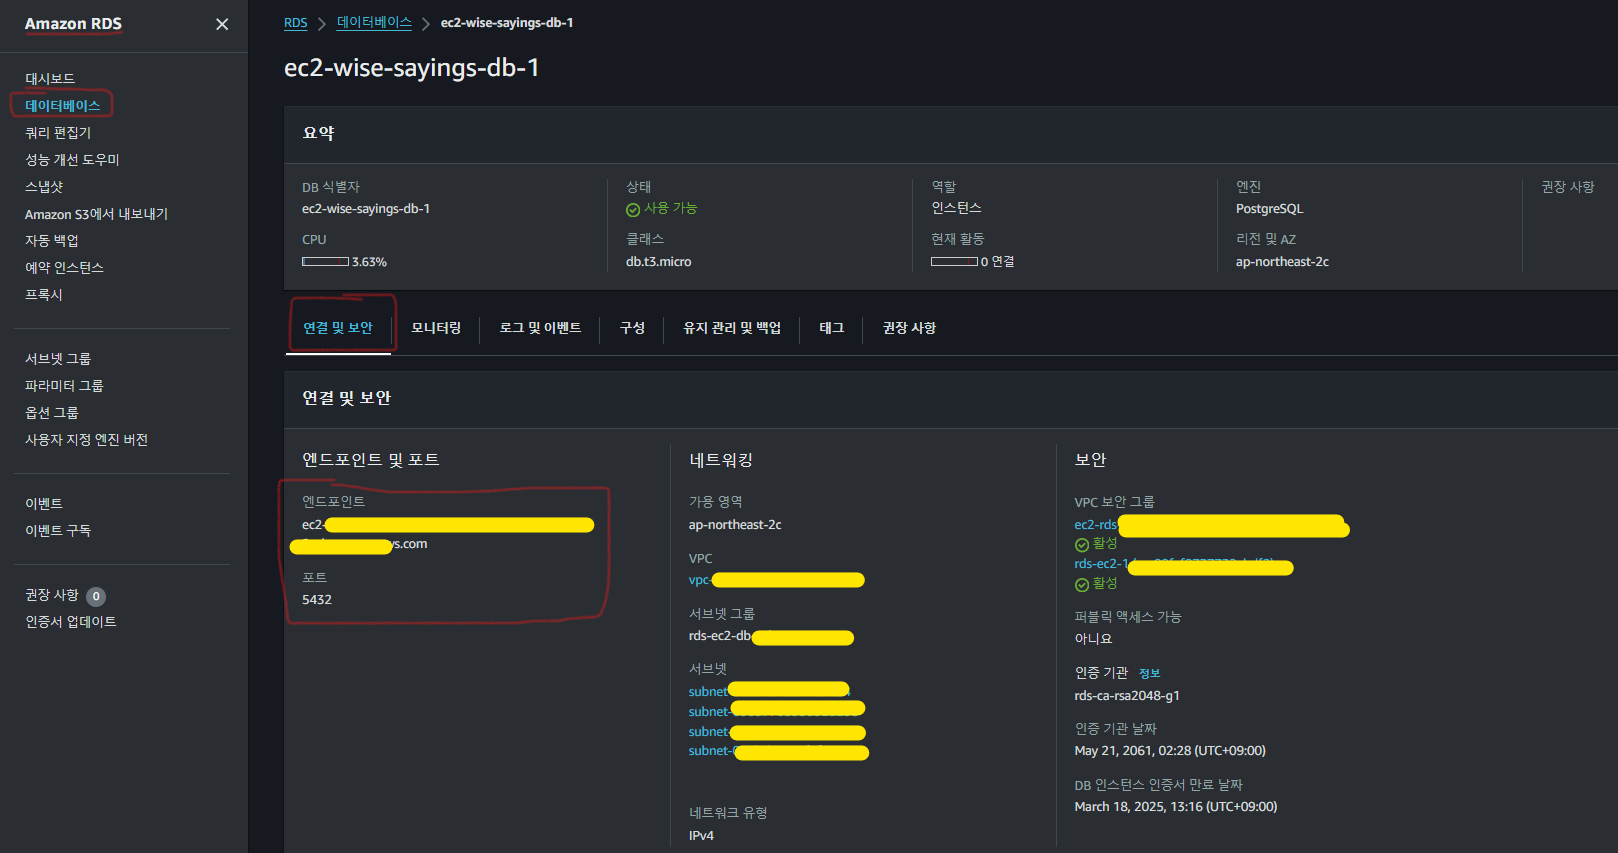Switch to the 태그 tab
Screen dimensions: 1618x853
831,327
